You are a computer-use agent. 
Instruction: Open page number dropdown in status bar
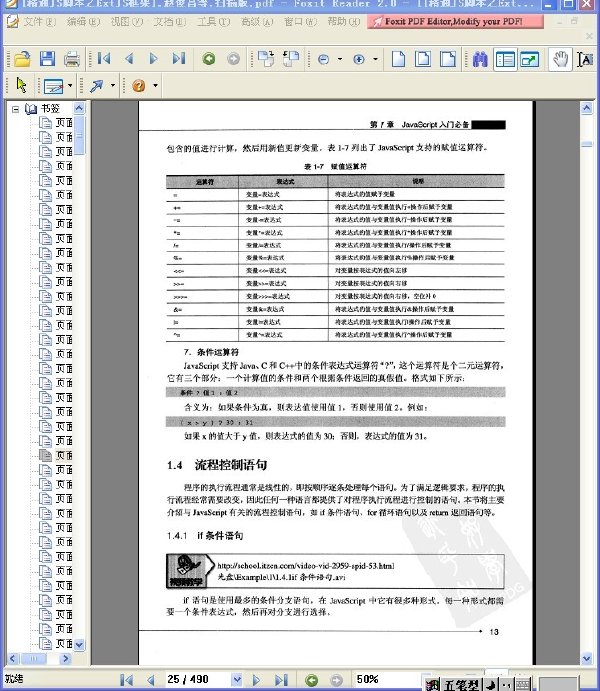(237, 679)
